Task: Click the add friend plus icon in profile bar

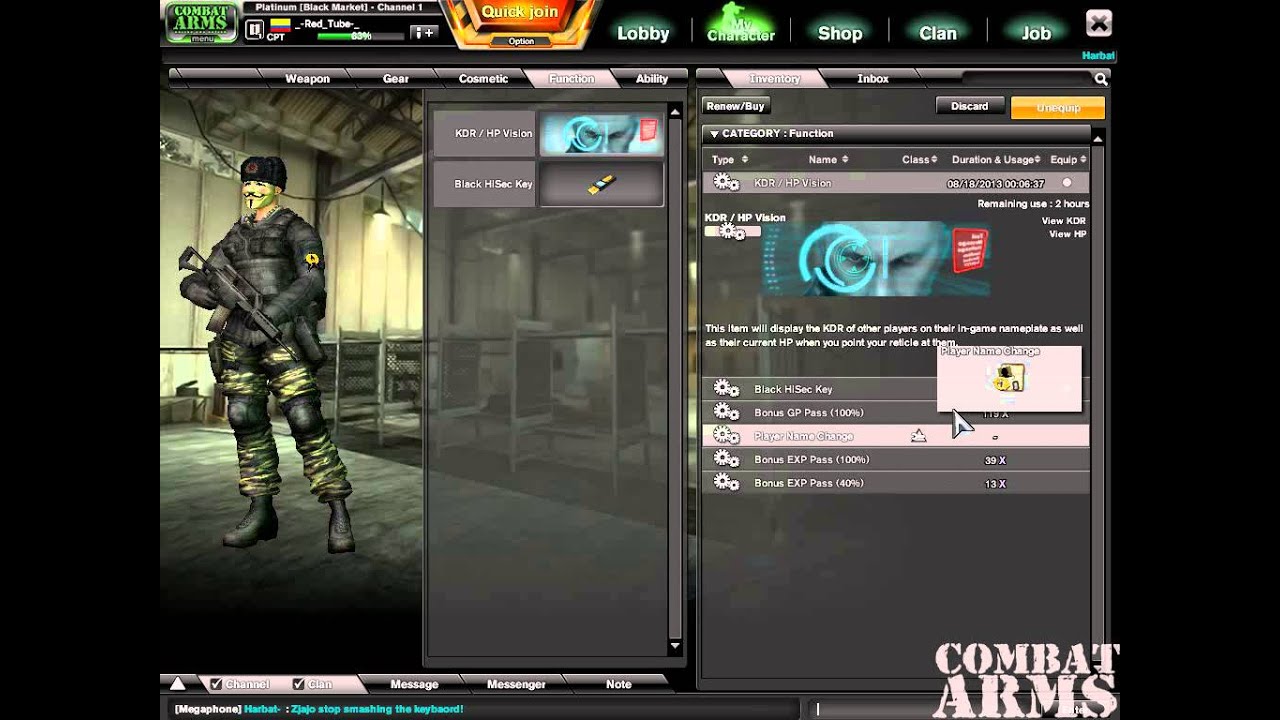Action: 424,33
